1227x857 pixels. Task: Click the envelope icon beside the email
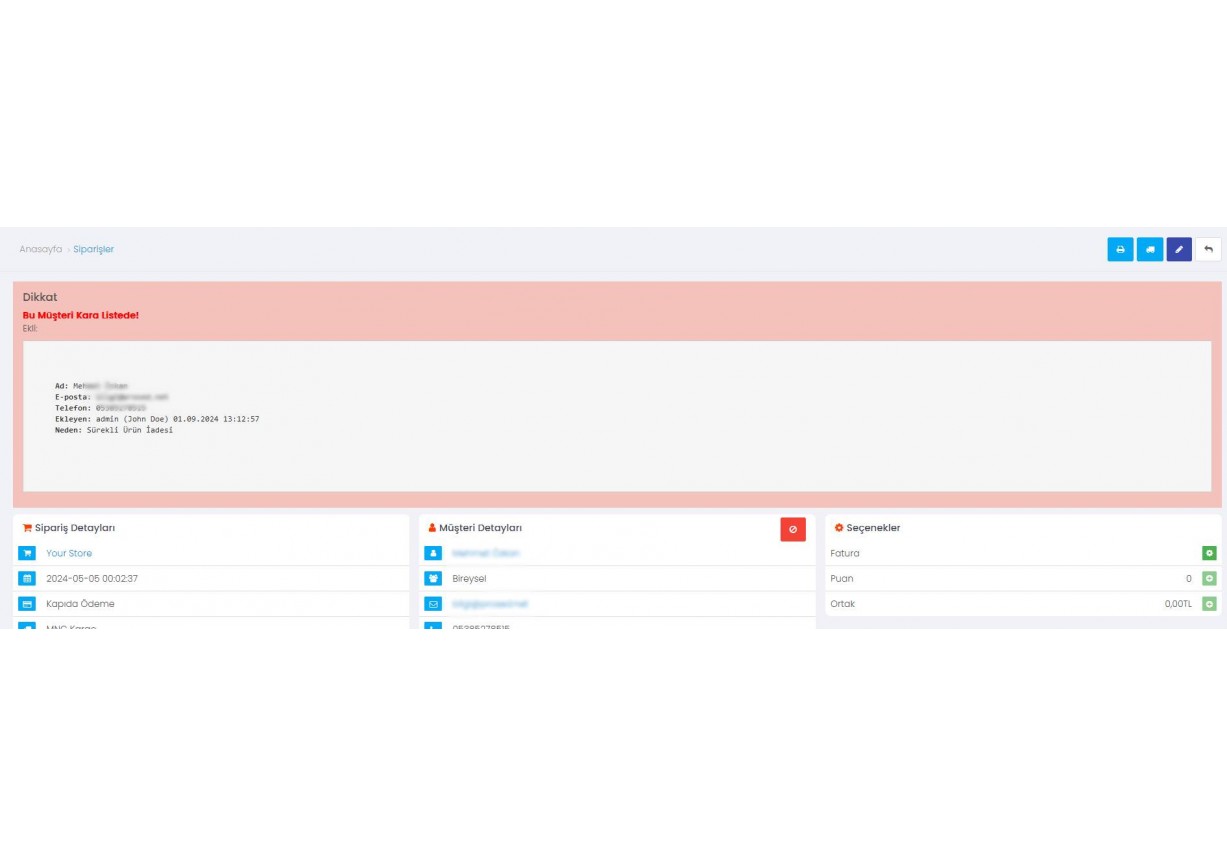point(434,603)
